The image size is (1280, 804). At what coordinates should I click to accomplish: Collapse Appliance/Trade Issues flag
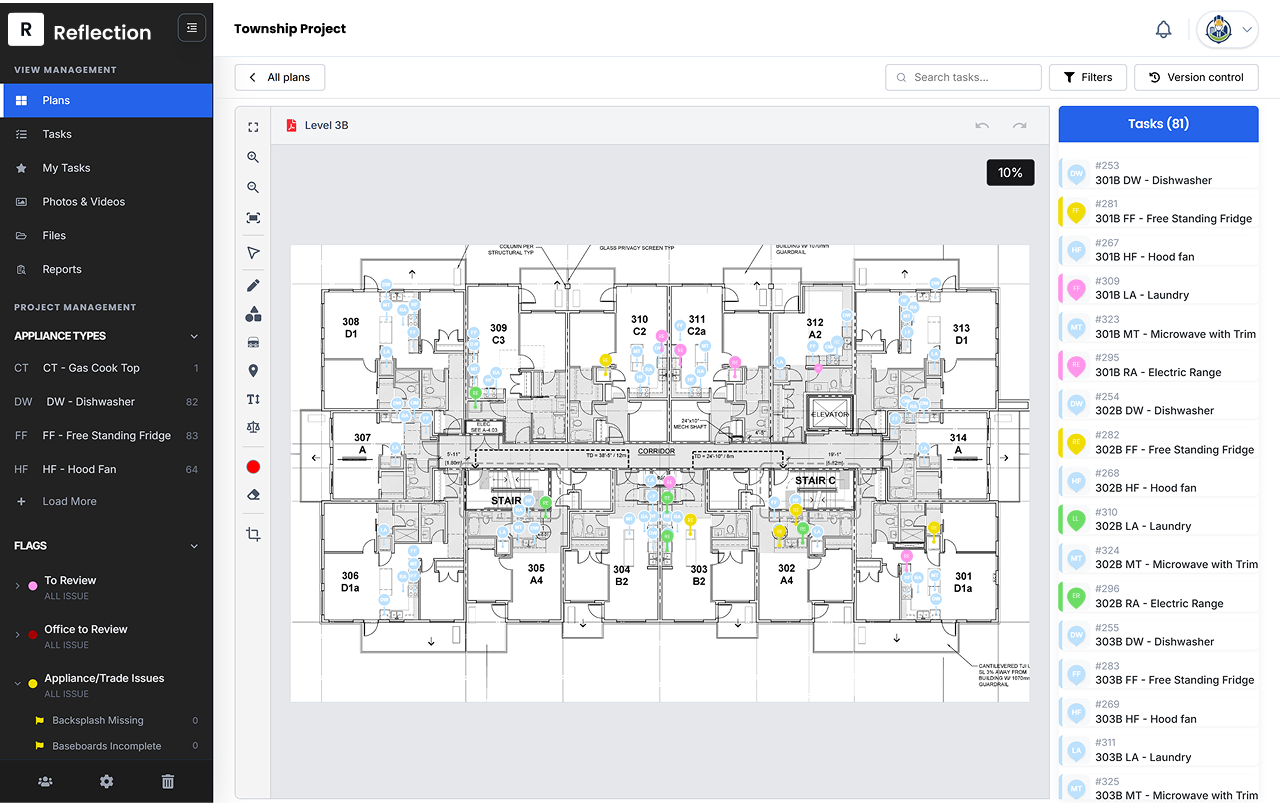coord(17,684)
